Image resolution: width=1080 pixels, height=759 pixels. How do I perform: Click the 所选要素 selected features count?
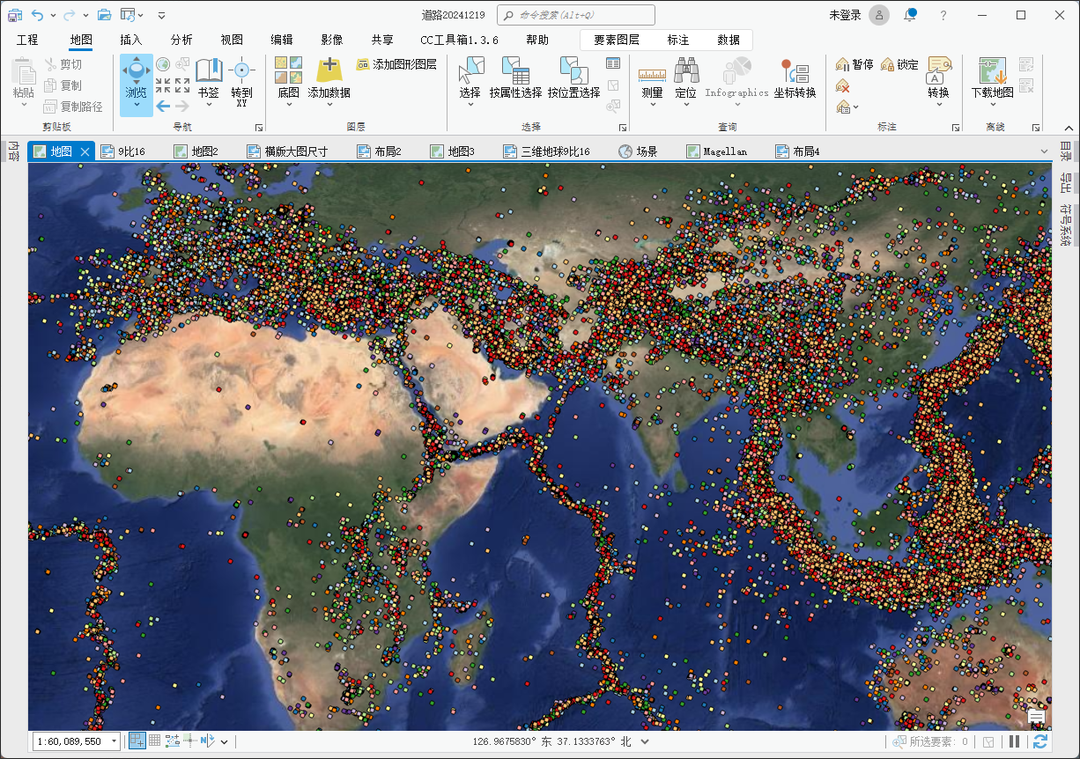point(931,742)
